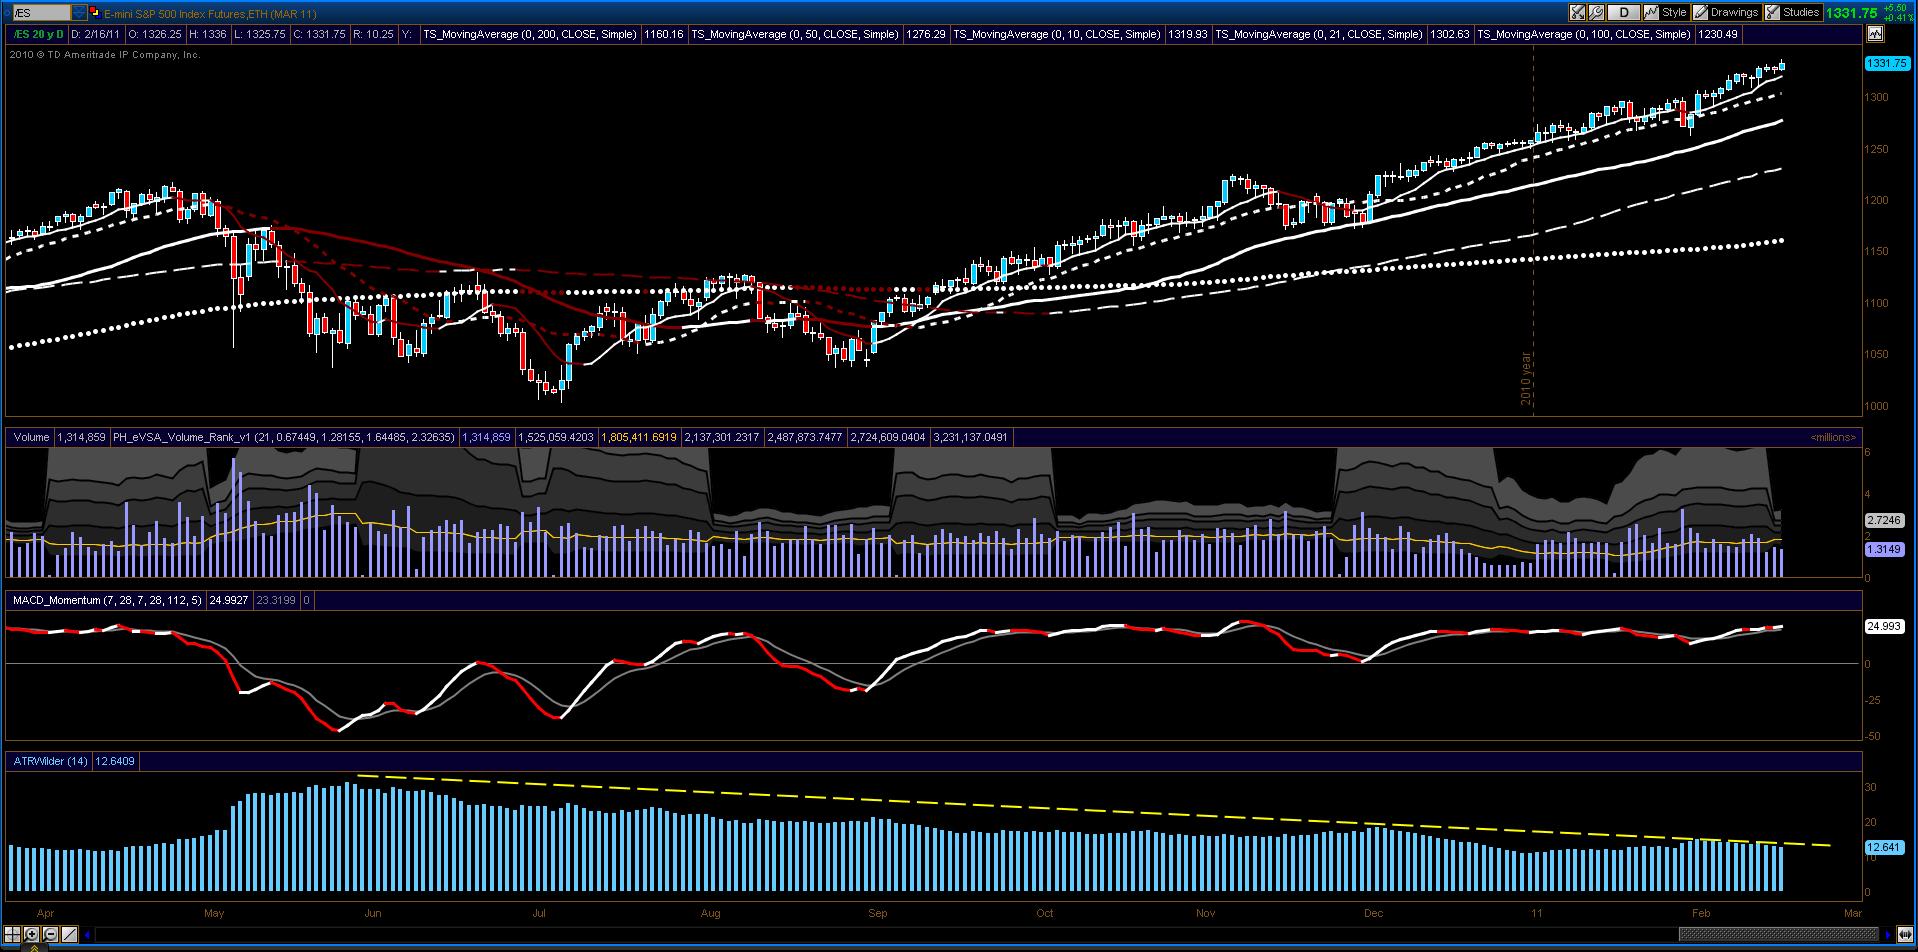Image resolution: width=1918 pixels, height=952 pixels.
Task: Click the 1276.29 moving average value
Action: (x=926, y=34)
